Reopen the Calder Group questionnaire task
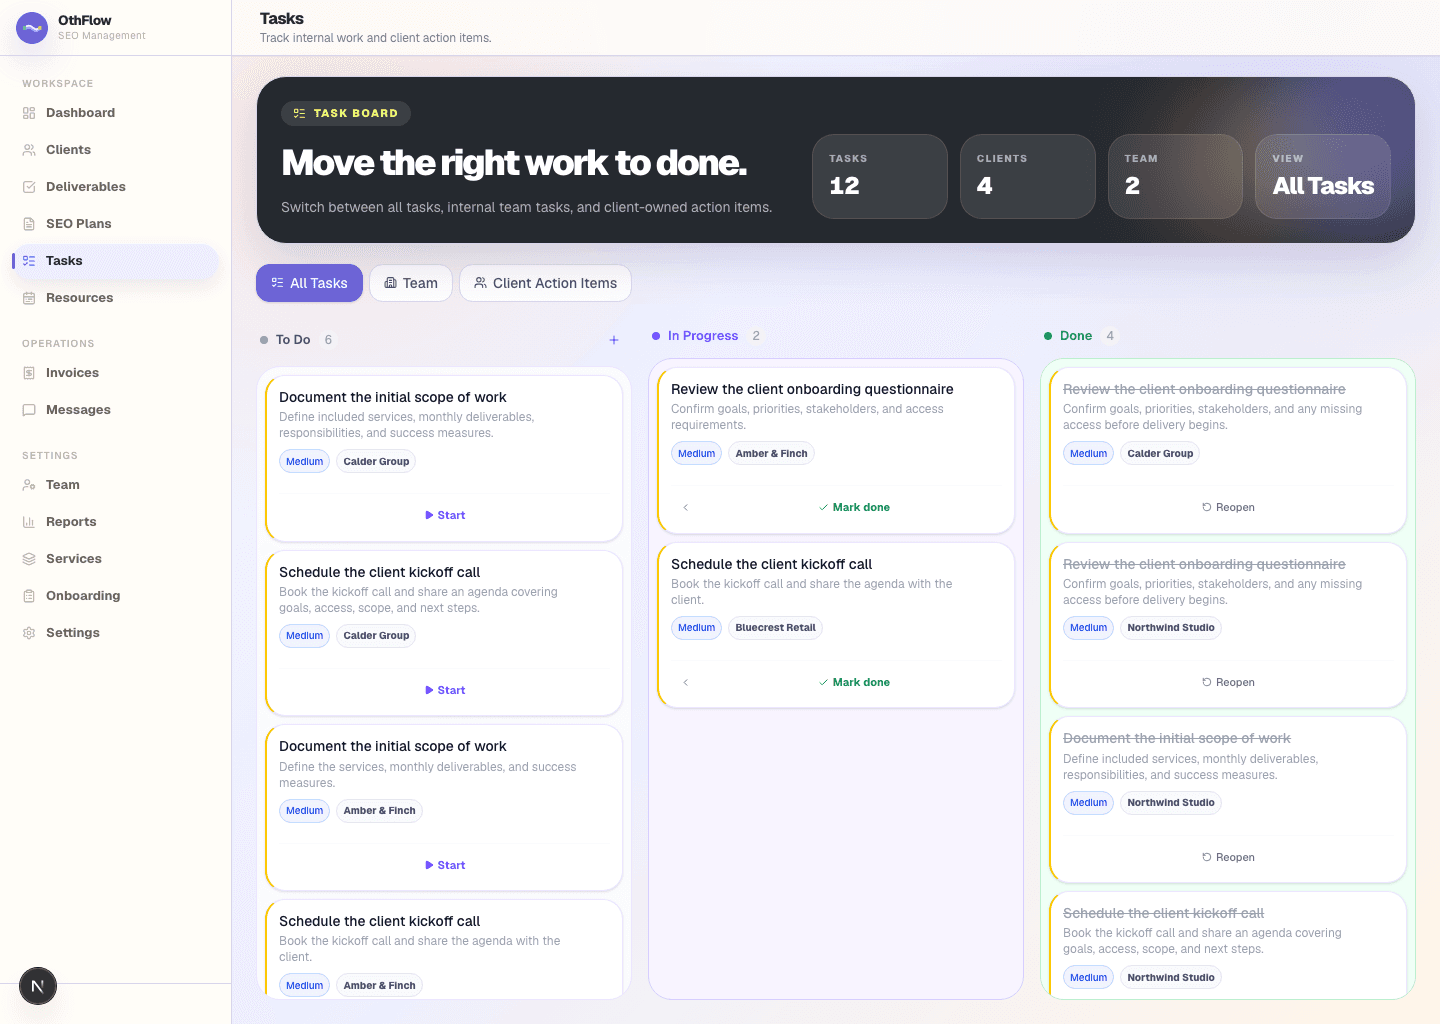Screen dimensions: 1440x1024 tap(1228, 507)
